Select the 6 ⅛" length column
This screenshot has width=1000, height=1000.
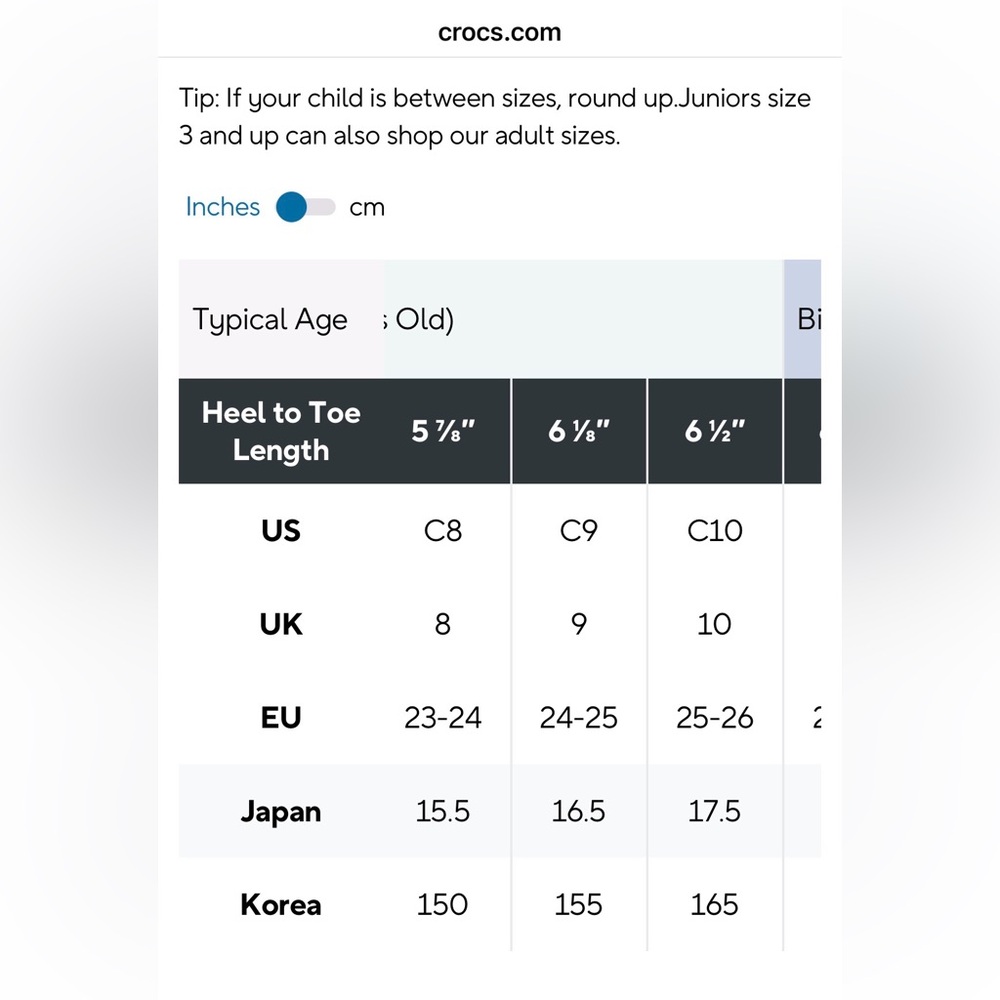(x=578, y=431)
